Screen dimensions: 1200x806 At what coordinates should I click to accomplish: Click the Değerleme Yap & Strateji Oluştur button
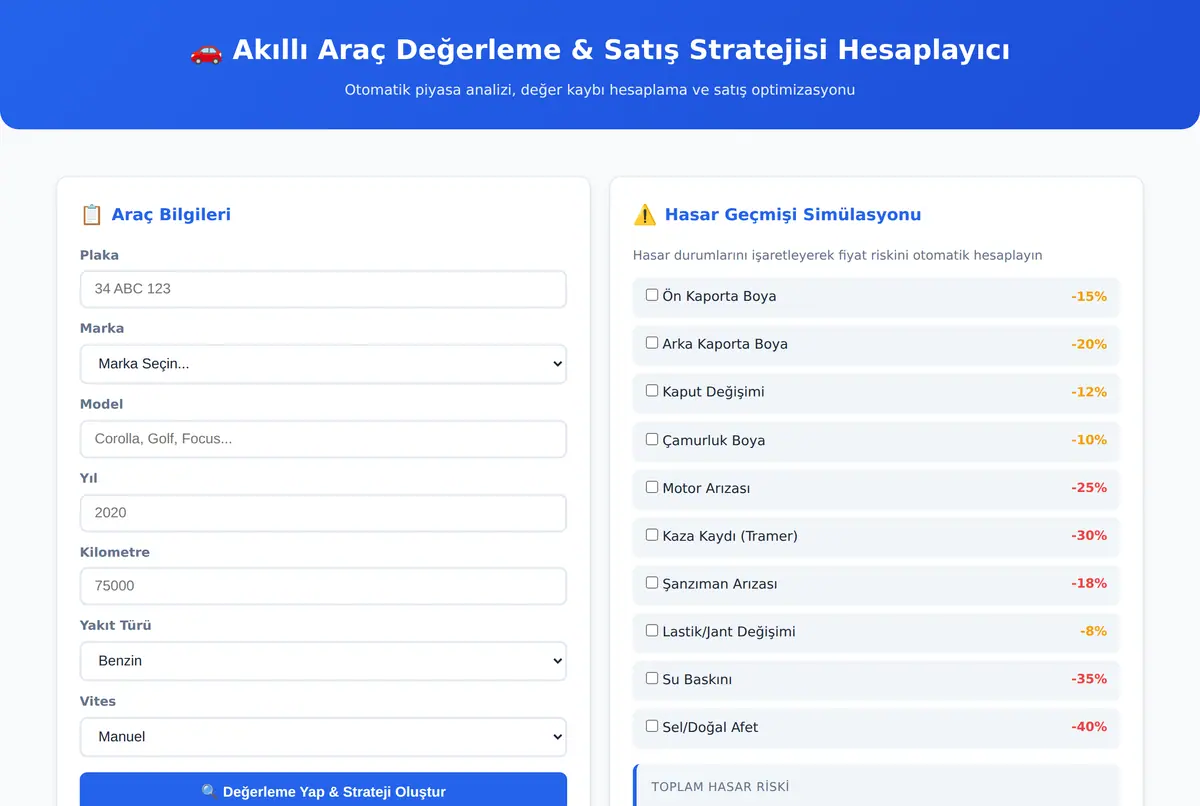pos(323,790)
